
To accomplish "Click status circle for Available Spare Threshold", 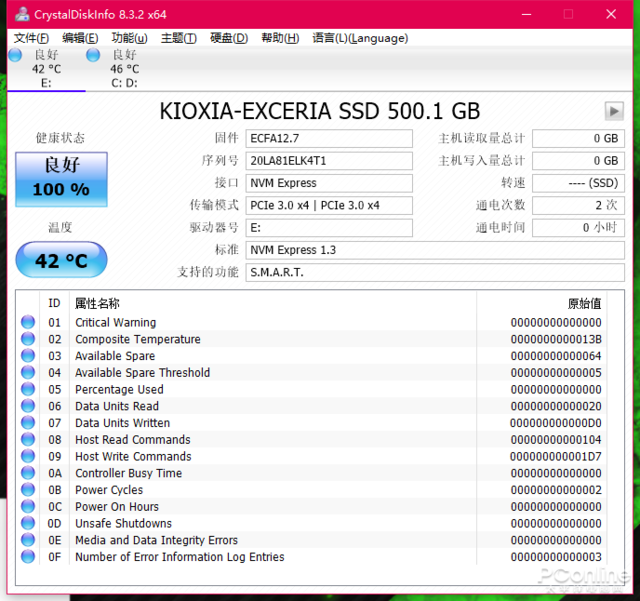I will (x=28, y=372).
